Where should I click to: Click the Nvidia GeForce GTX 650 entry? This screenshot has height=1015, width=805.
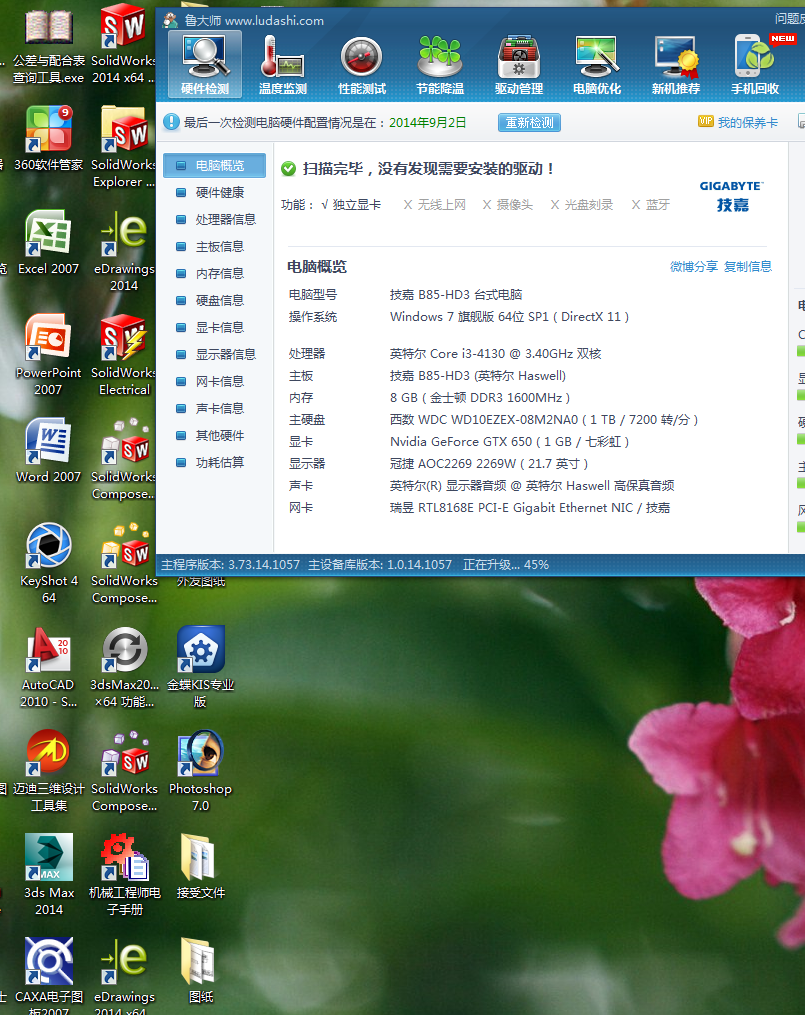tap(509, 442)
